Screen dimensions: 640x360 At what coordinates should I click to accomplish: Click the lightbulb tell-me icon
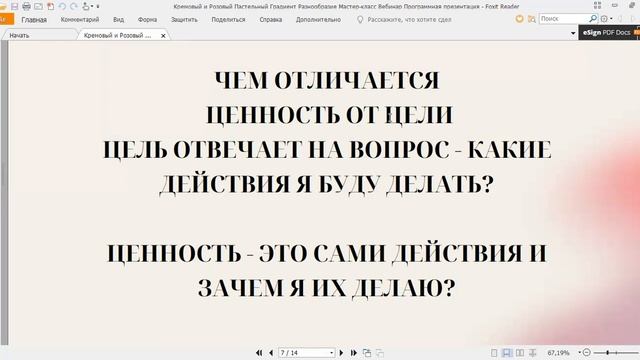click(360, 20)
